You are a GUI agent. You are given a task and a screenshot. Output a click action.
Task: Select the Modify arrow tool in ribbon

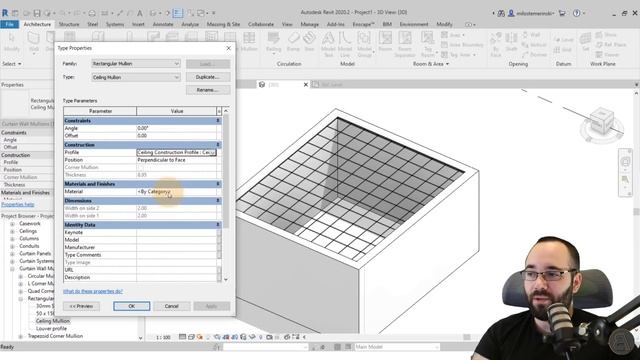11,42
